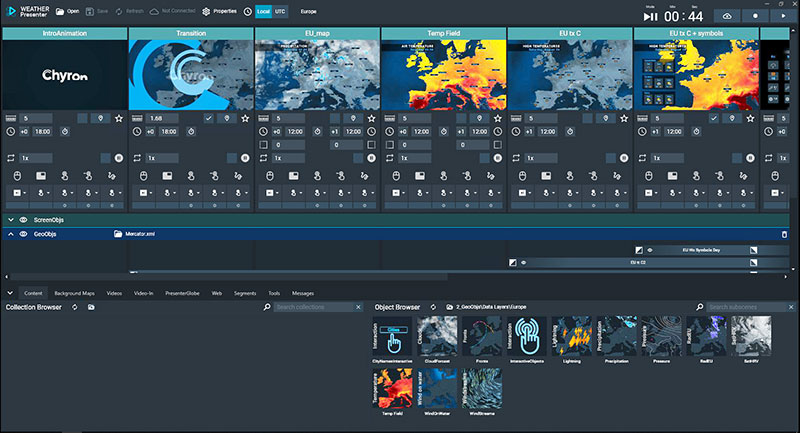Collapse the bottom panel with chevron beside Content
Viewport: 800px width, 433px height.
click(x=9, y=293)
